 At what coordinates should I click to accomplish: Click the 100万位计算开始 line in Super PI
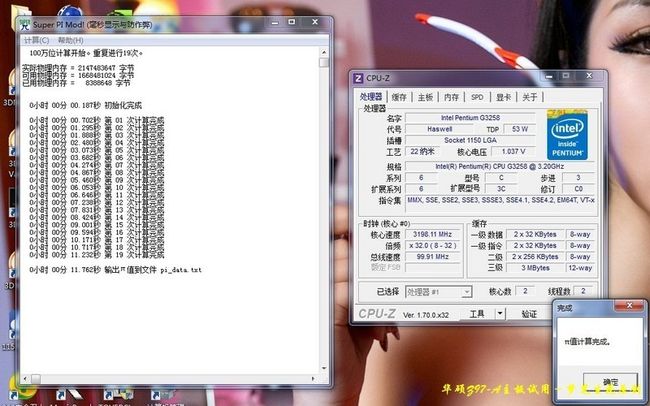pyautogui.click(x=86, y=53)
